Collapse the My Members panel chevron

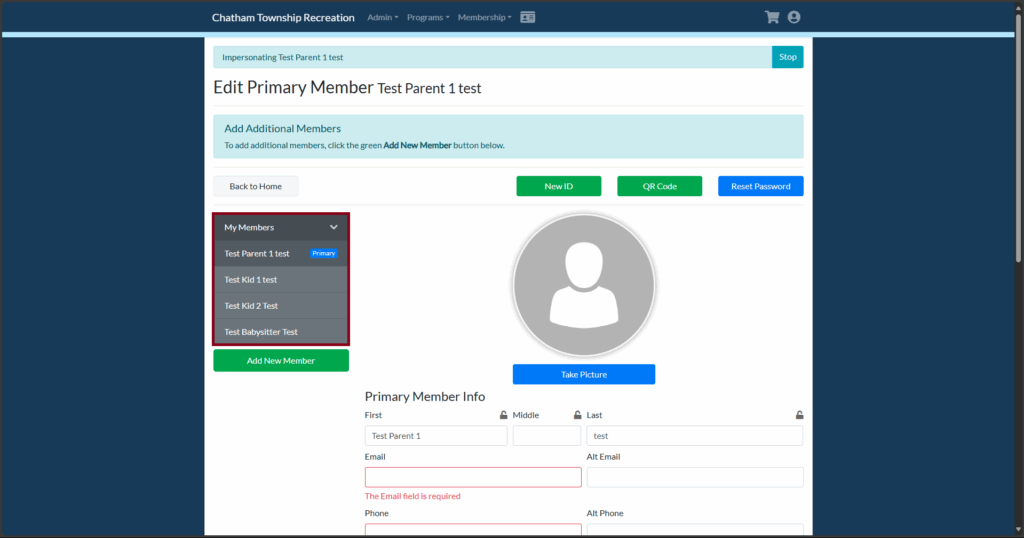(334, 227)
